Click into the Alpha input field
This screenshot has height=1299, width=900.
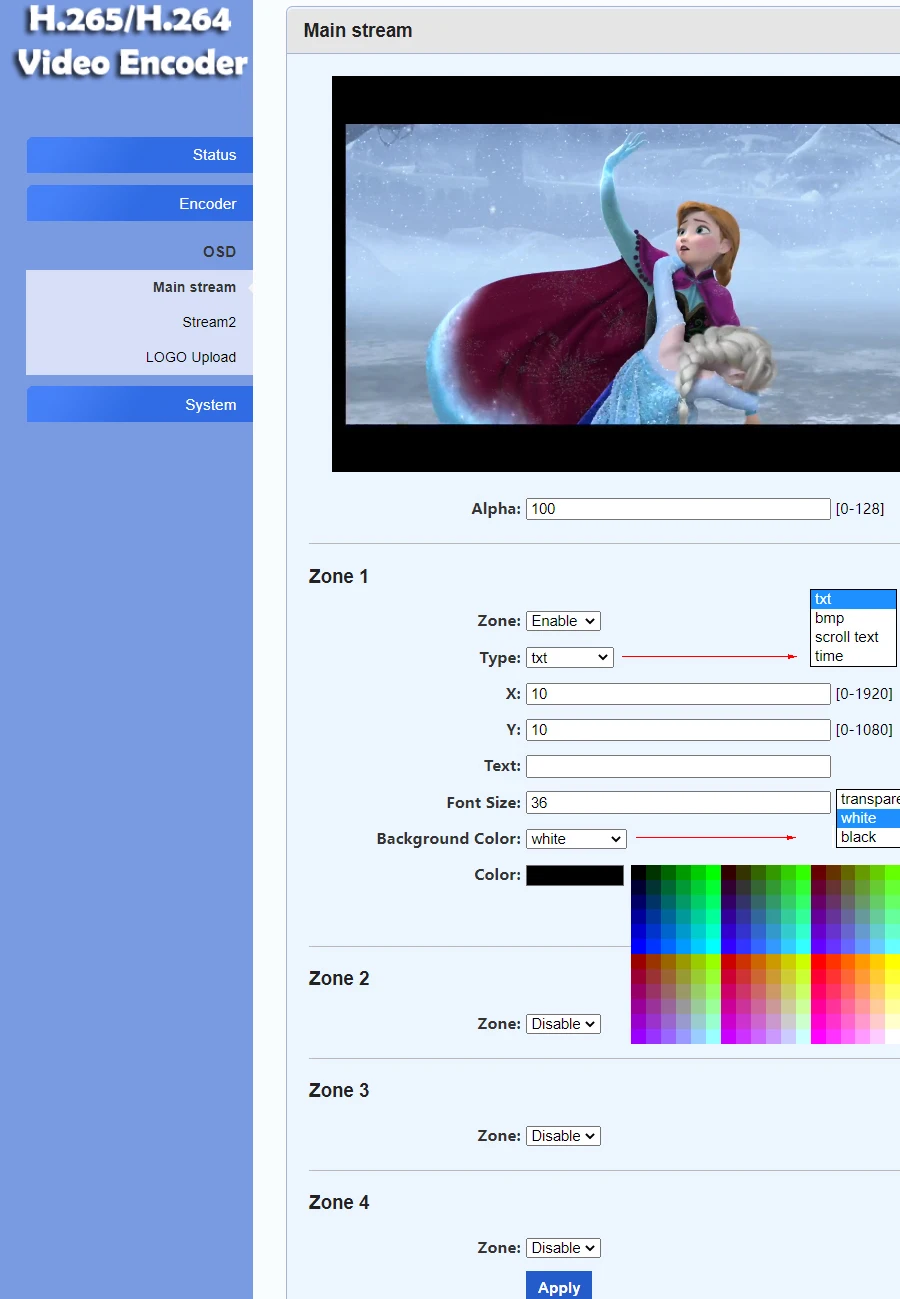coord(678,509)
